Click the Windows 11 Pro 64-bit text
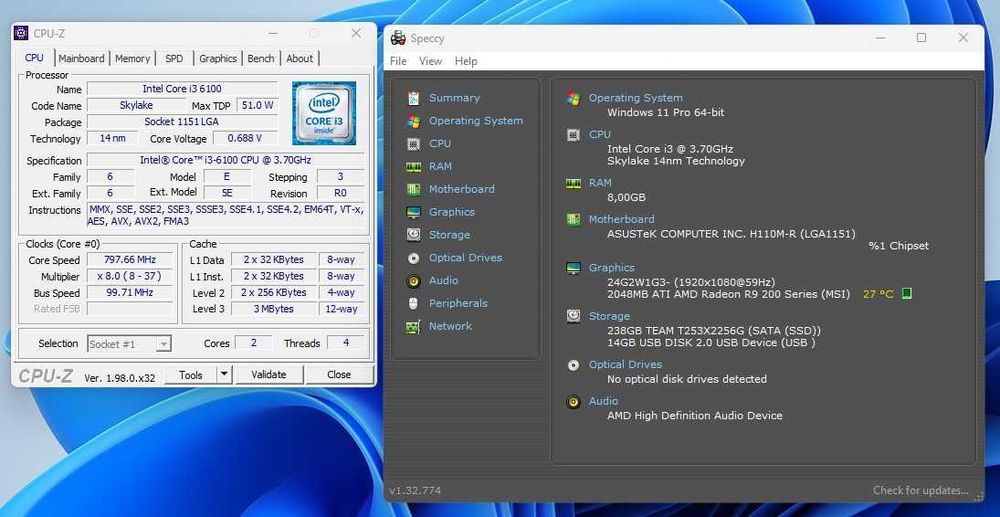Screen dimensions: 1000x517 point(666,112)
